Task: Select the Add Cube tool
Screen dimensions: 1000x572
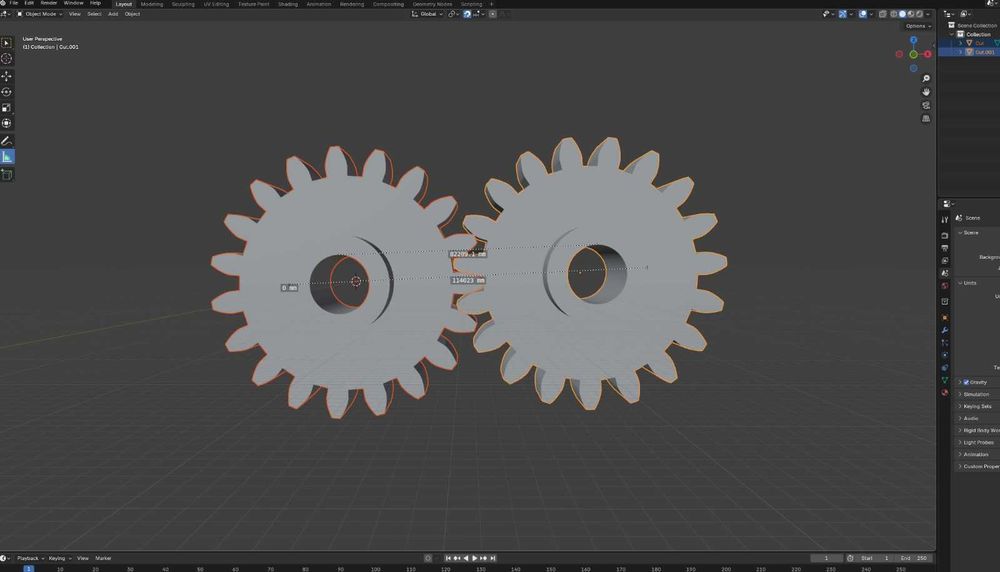Action: (7, 175)
